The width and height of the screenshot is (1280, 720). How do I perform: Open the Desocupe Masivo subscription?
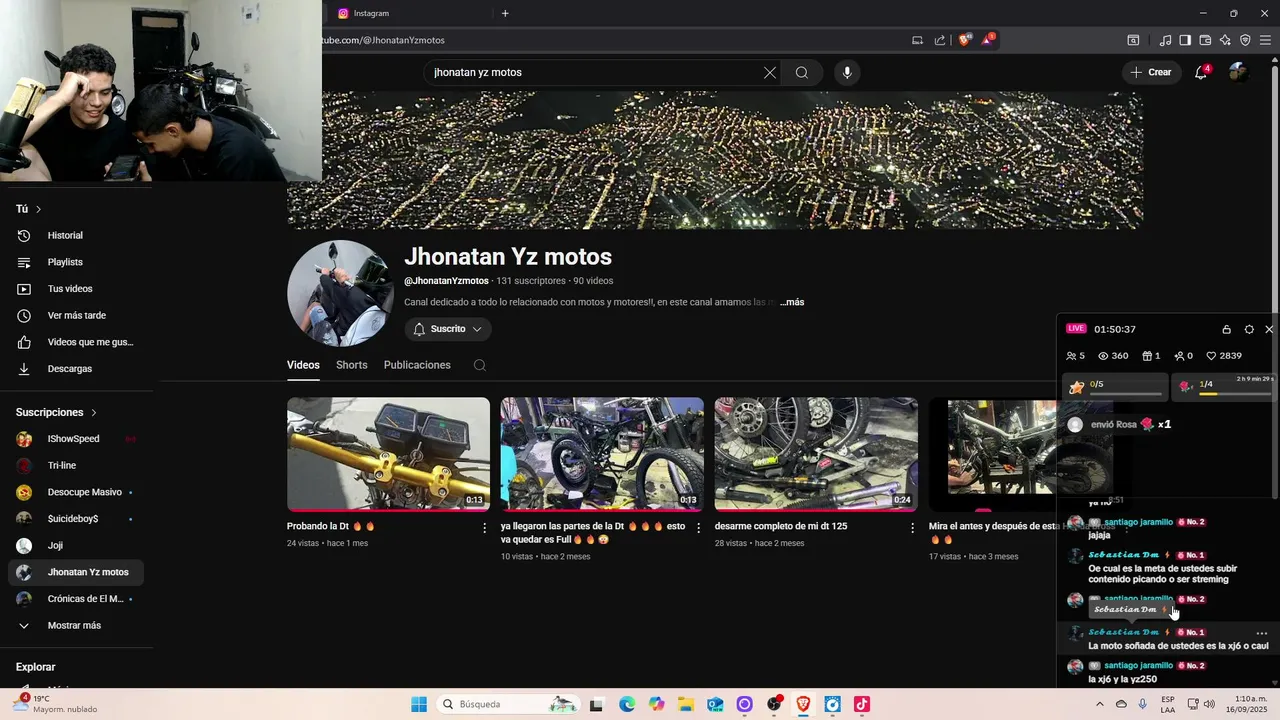point(76,492)
